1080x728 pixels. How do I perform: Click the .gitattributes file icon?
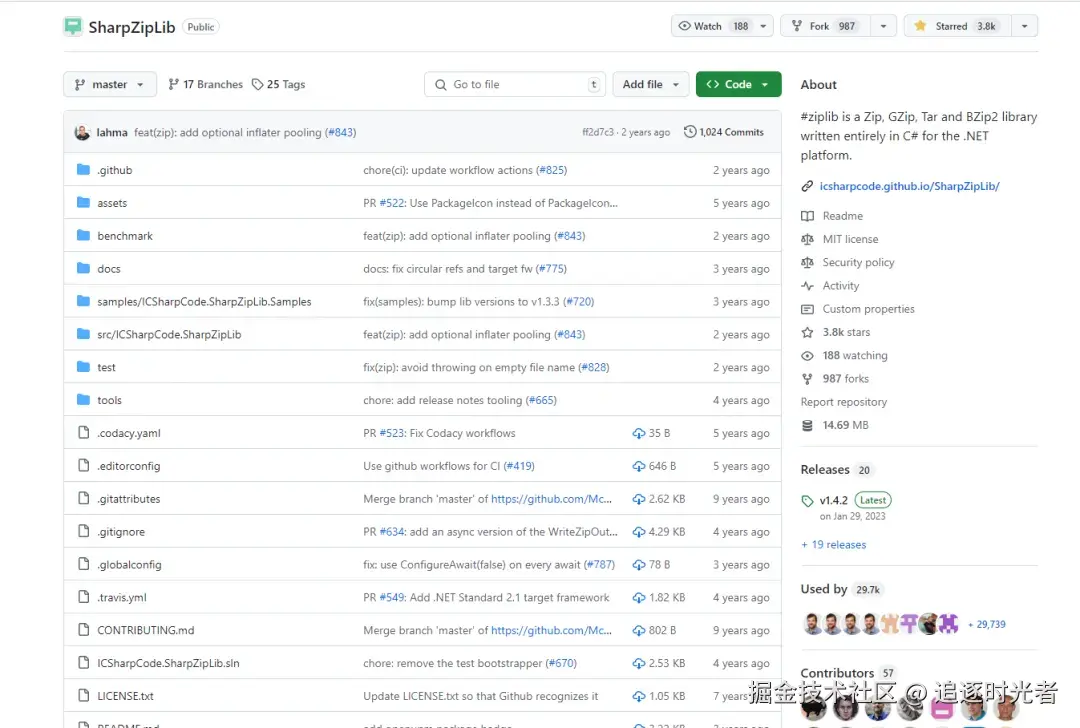pyautogui.click(x=83, y=499)
